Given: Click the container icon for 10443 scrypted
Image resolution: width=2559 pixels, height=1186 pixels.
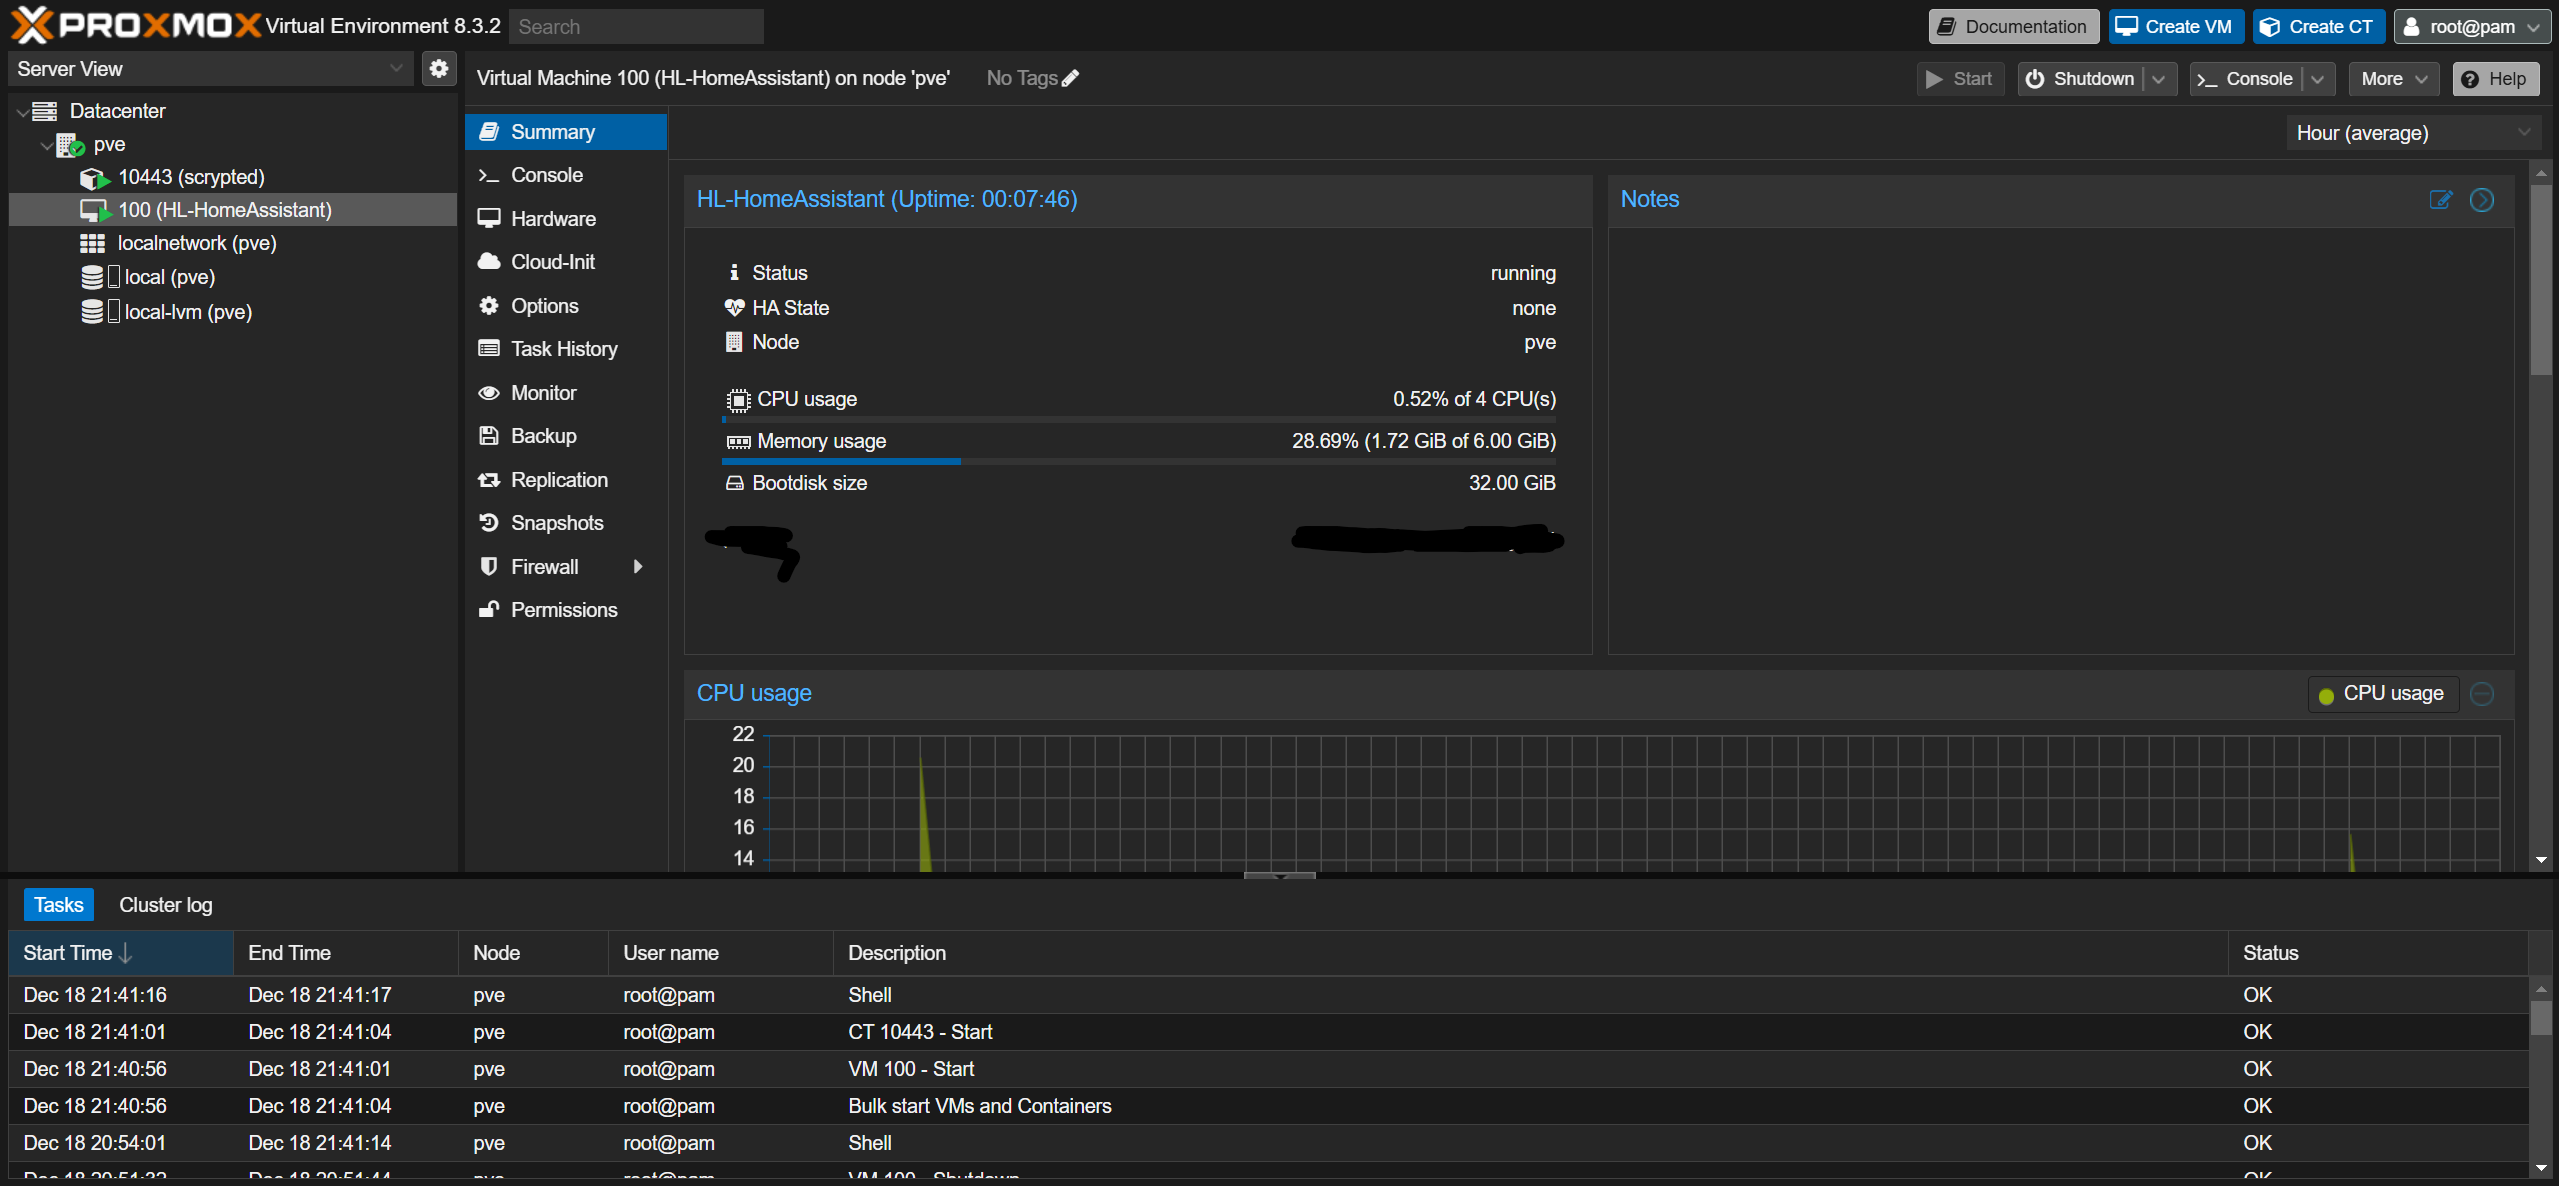Looking at the screenshot, I should pos(94,178).
